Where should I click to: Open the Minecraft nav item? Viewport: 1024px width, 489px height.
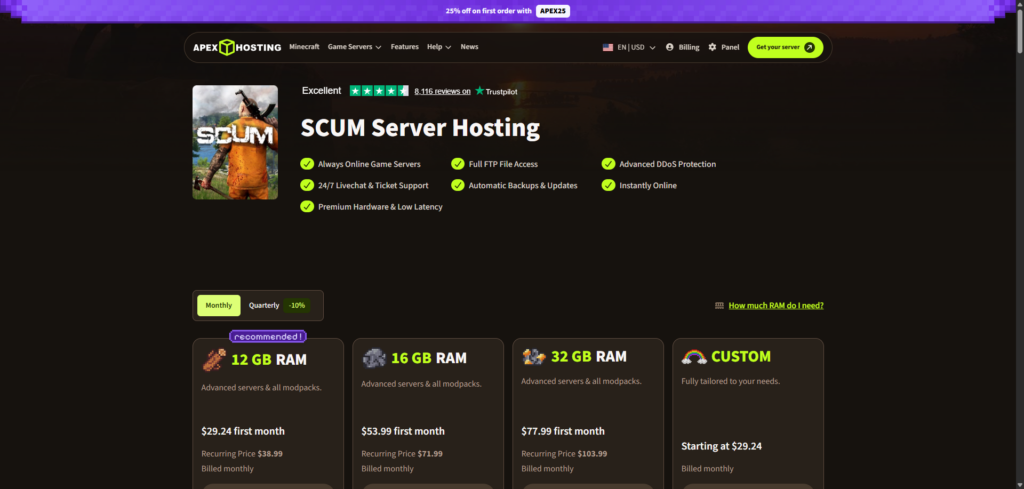pyautogui.click(x=304, y=47)
